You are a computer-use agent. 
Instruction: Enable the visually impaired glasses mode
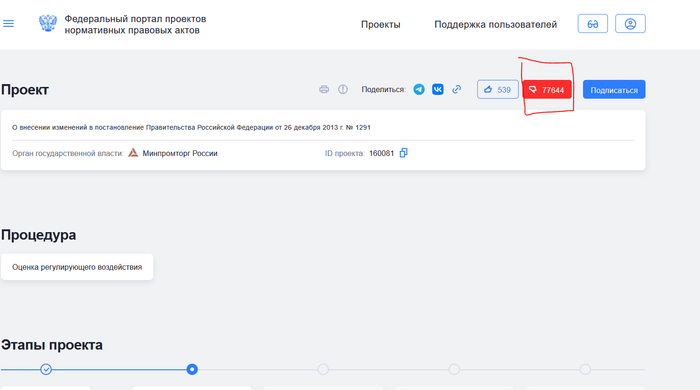coord(592,24)
